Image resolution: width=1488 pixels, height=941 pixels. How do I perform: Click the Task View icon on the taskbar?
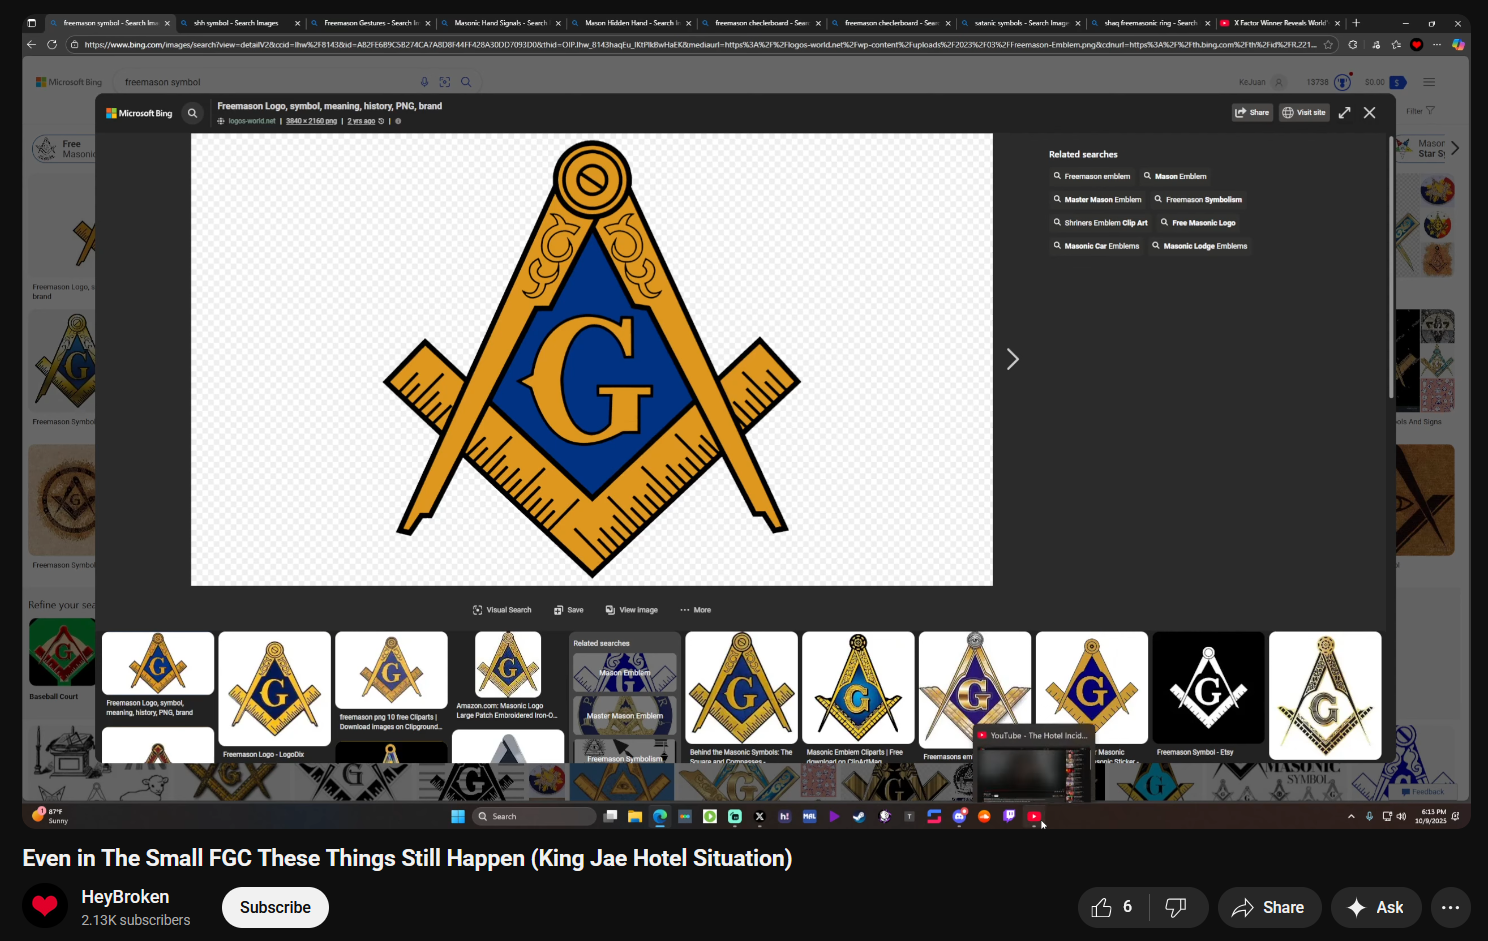(610, 816)
